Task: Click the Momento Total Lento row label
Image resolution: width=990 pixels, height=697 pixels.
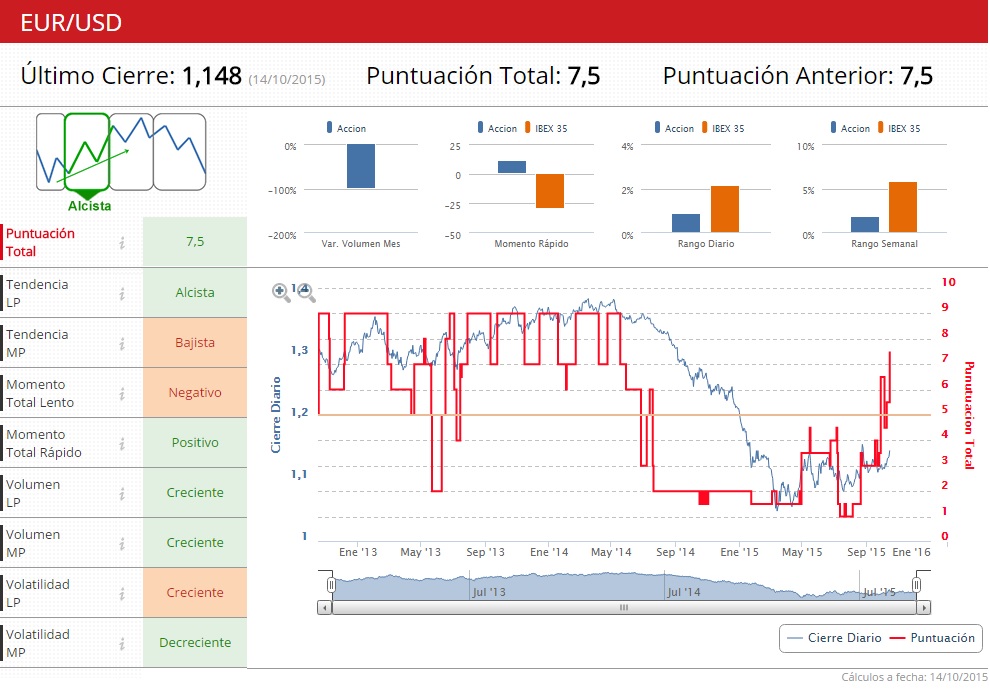Action: (40, 393)
